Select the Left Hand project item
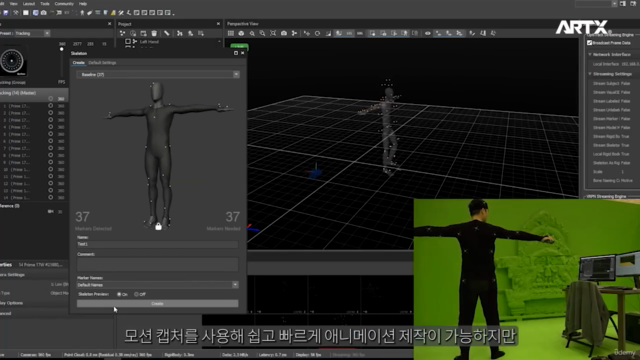This screenshot has width=640, height=360. (x=149, y=42)
